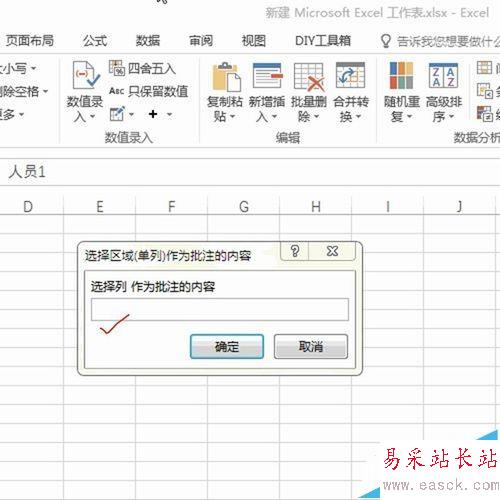Expand the 随机重复 dropdown arrow
The height and width of the screenshot is (500, 500).
click(x=410, y=117)
